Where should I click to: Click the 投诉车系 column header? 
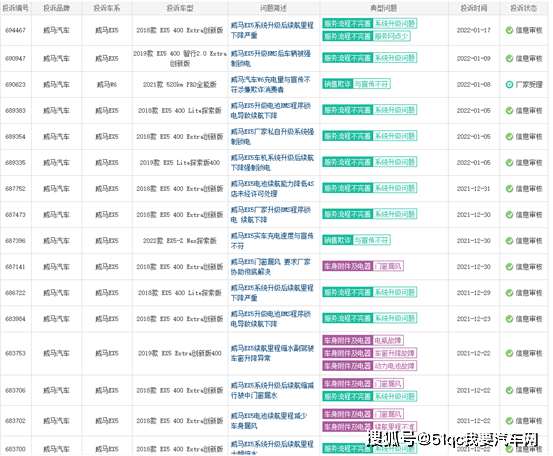click(107, 8)
